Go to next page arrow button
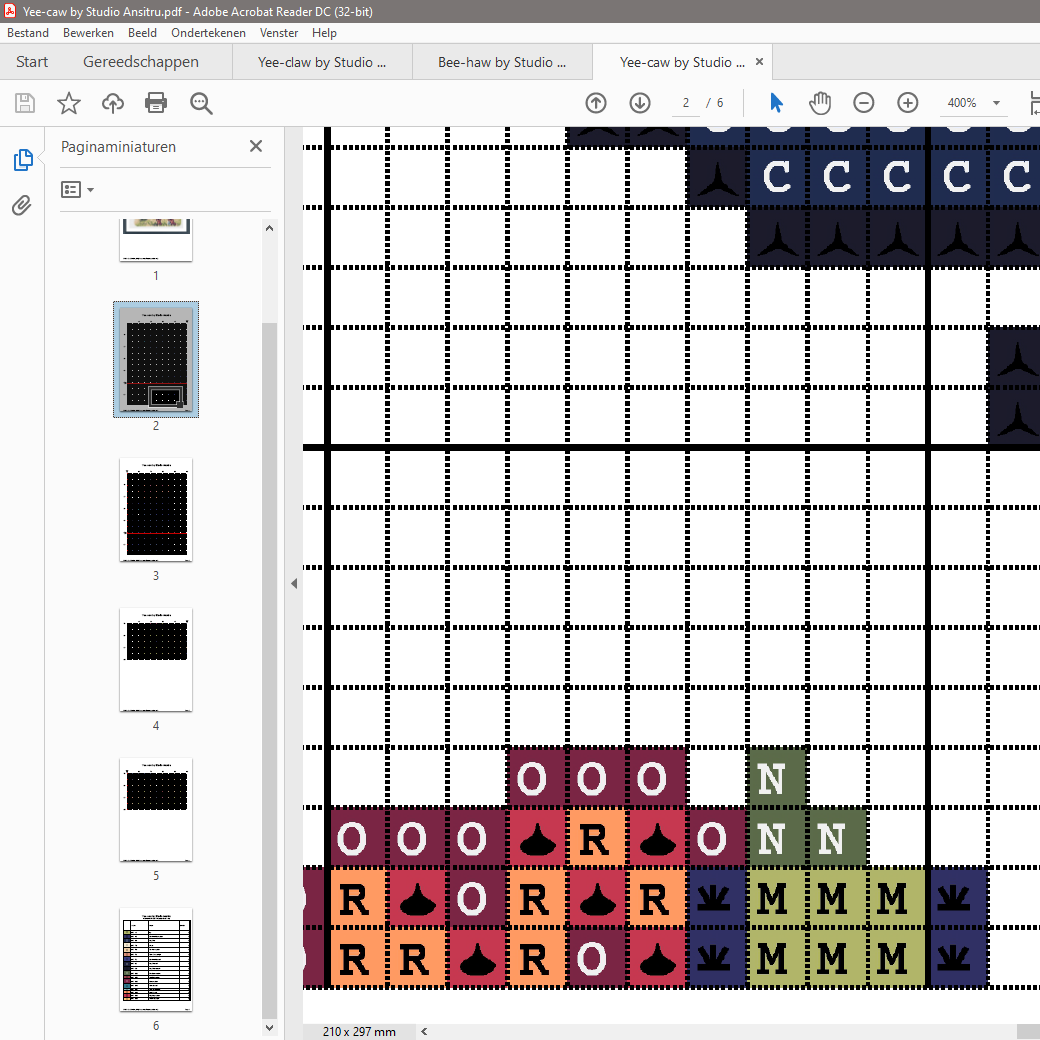Viewport: 1040px width, 1040px height. click(640, 103)
